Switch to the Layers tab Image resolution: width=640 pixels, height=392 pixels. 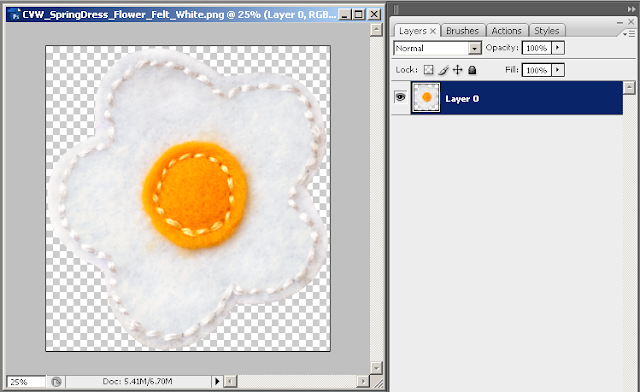pos(413,31)
